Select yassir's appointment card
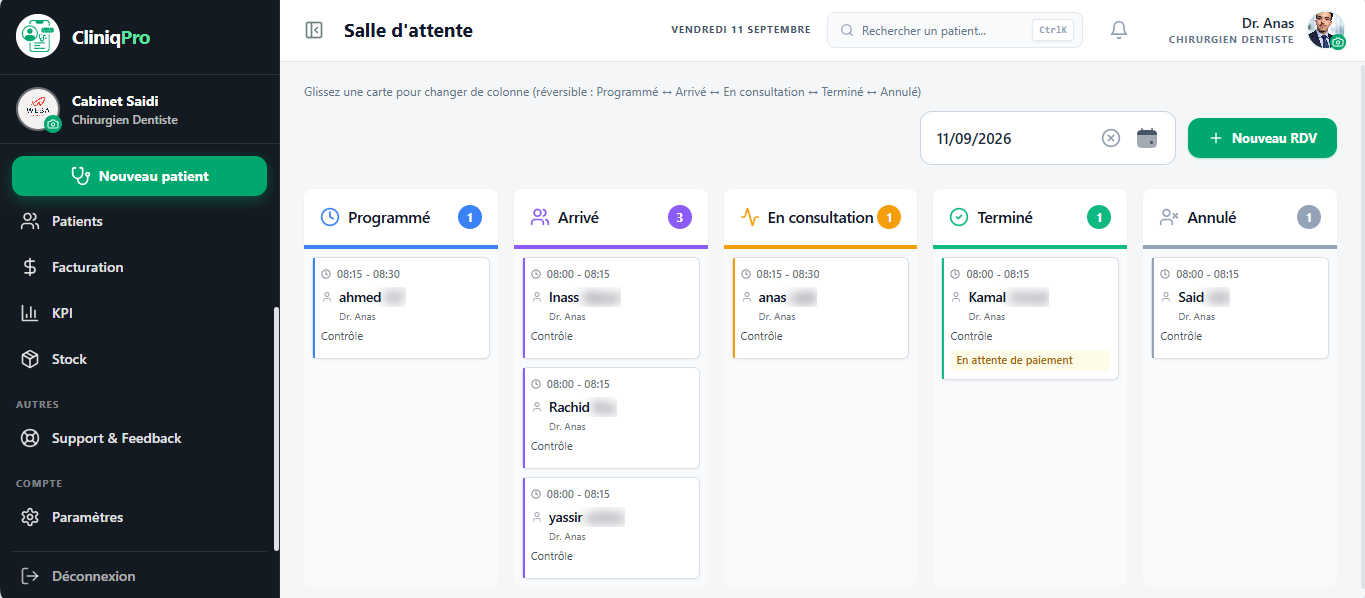This screenshot has height=598, width=1365. coord(611,528)
